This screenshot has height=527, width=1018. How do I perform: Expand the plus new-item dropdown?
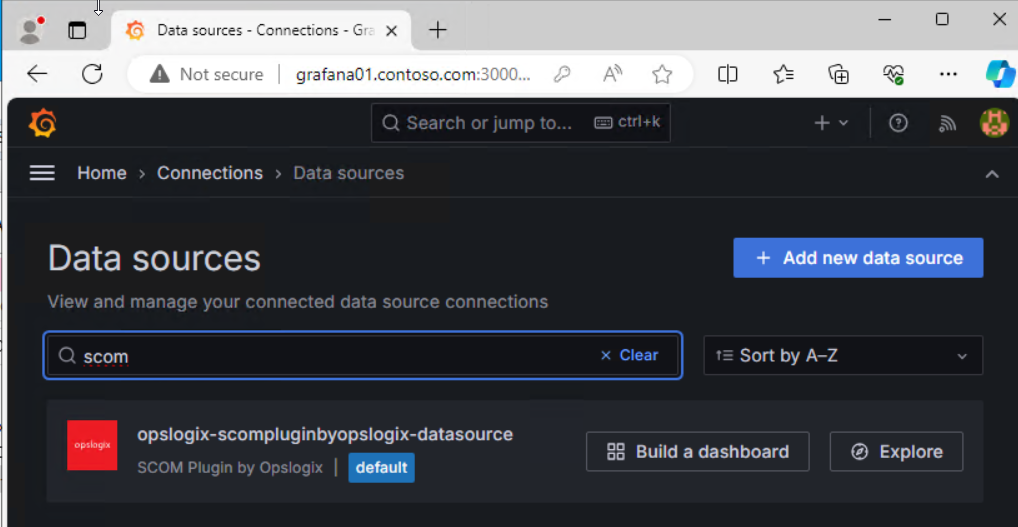click(x=830, y=123)
